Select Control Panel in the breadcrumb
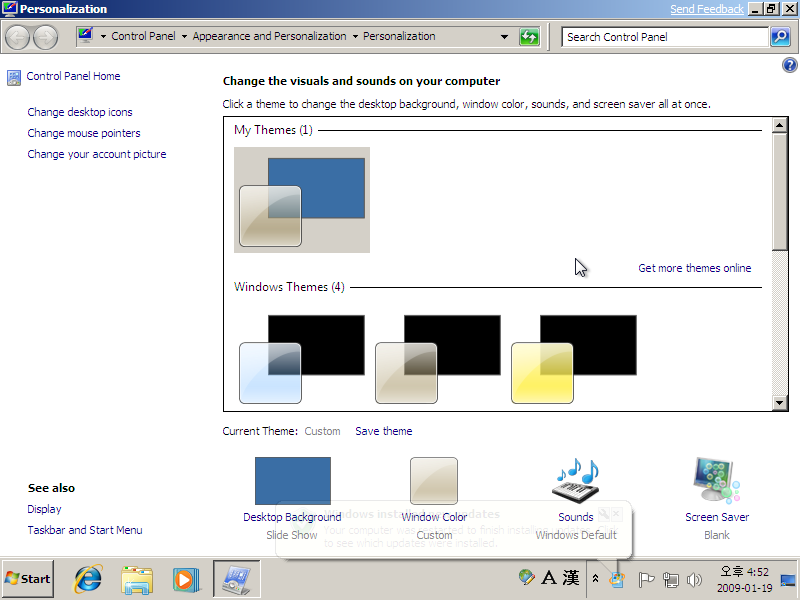Viewport: 800px width, 600px height. click(x=143, y=36)
